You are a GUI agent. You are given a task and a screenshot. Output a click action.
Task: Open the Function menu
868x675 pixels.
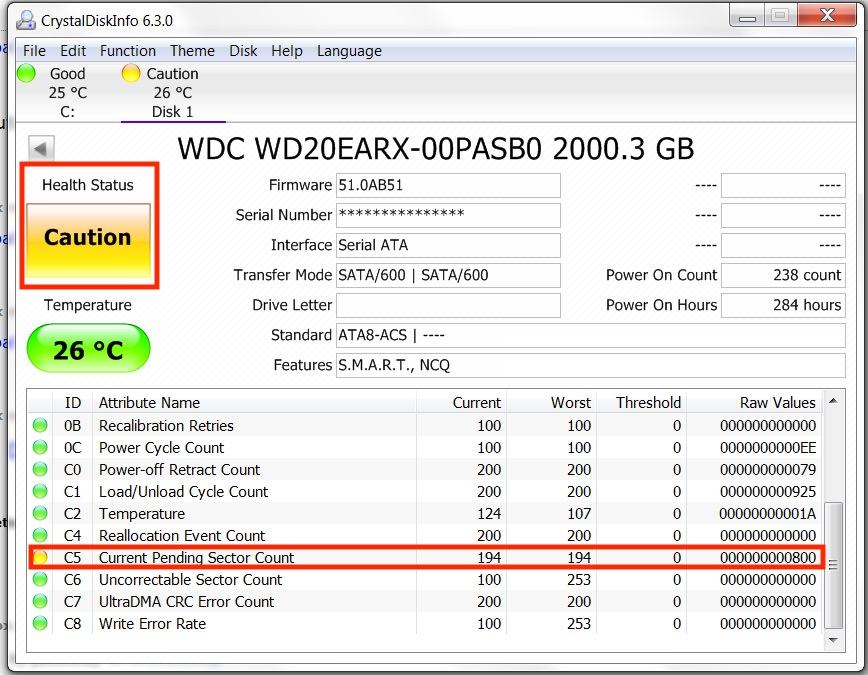[x=128, y=51]
